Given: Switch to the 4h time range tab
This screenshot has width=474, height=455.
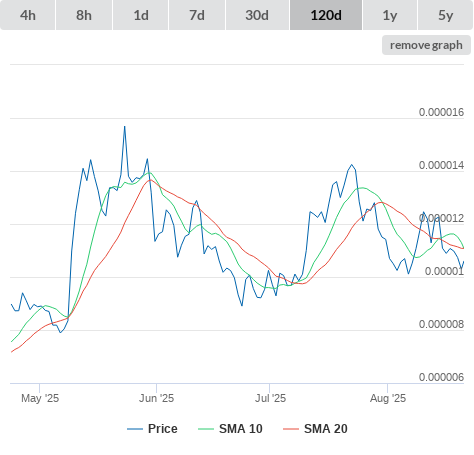Looking at the screenshot, I should pyautogui.click(x=28, y=15).
